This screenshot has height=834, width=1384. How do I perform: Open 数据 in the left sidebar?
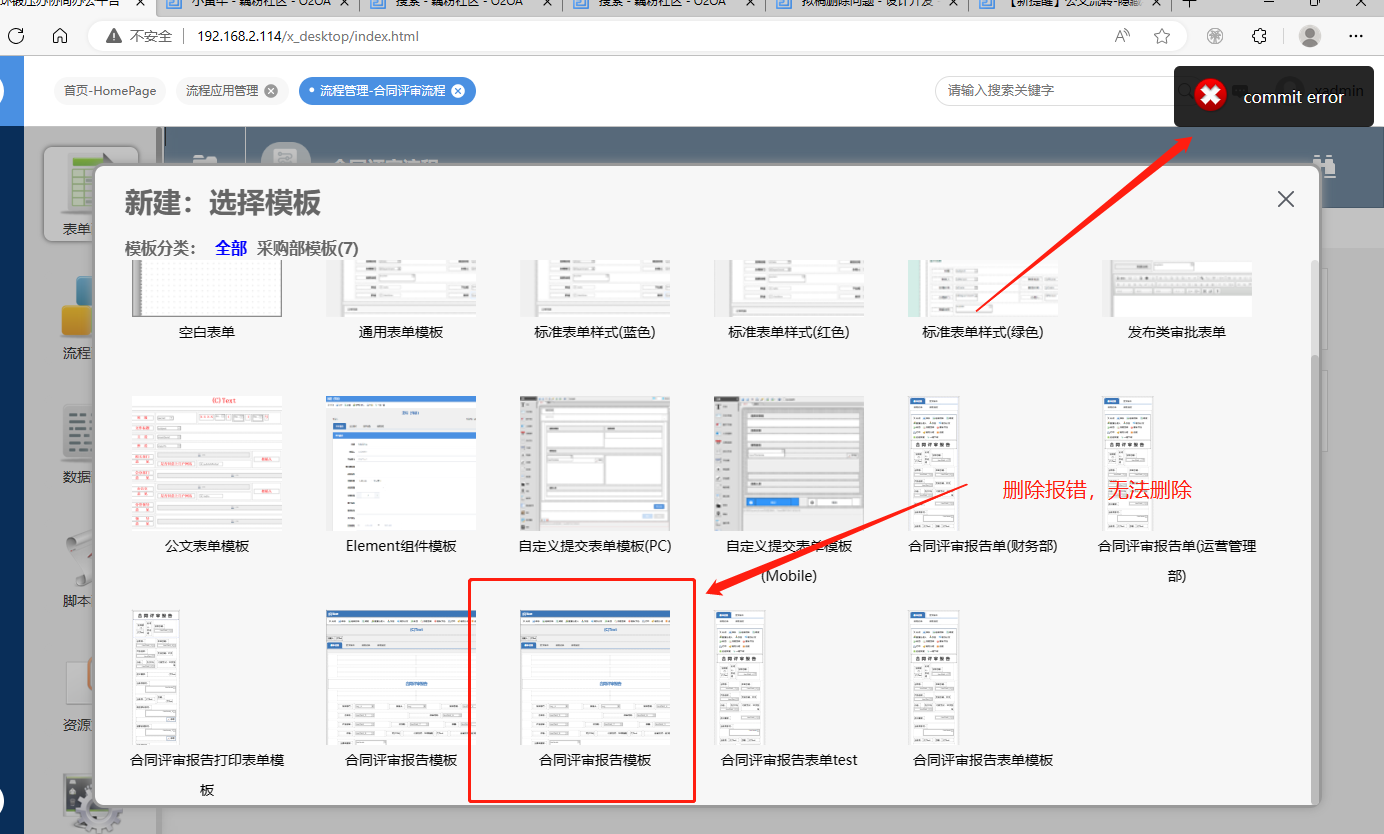(77, 445)
